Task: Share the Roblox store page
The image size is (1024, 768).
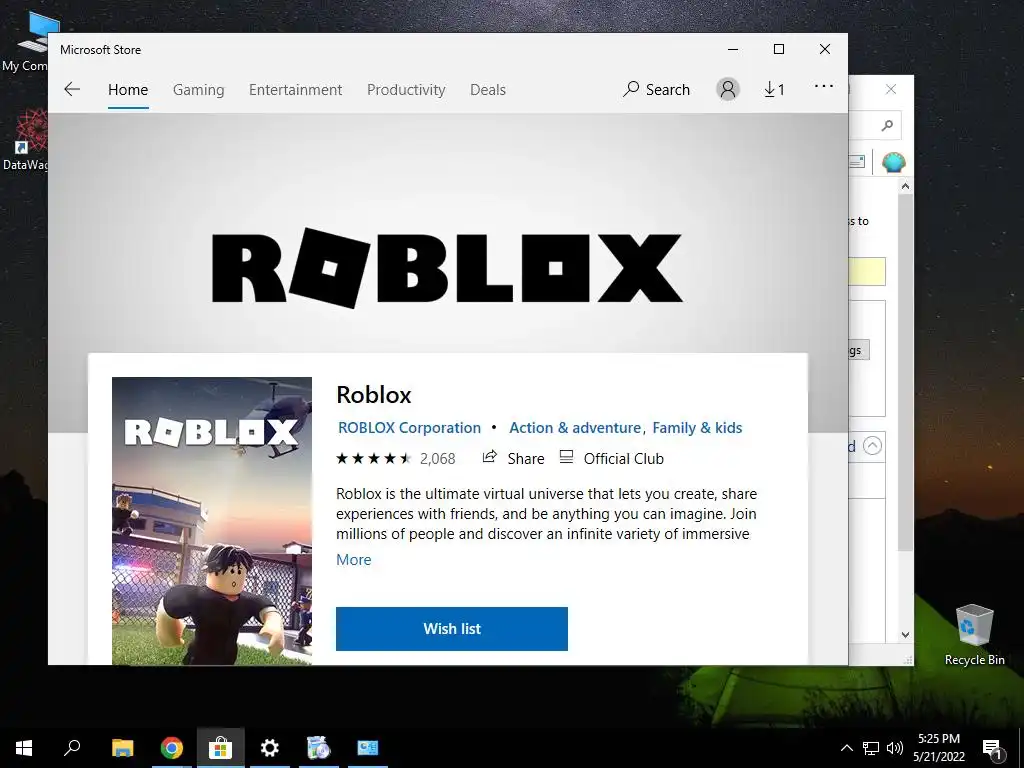Action: tap(513, 458)
